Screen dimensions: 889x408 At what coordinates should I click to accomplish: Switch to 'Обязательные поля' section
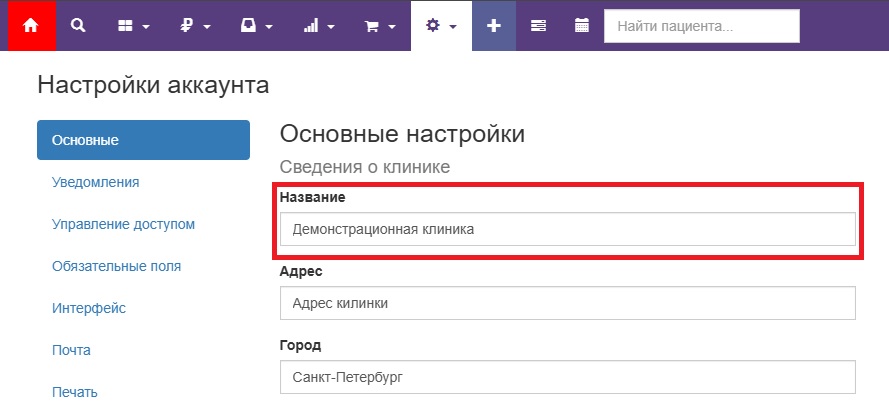coord(116,266)
